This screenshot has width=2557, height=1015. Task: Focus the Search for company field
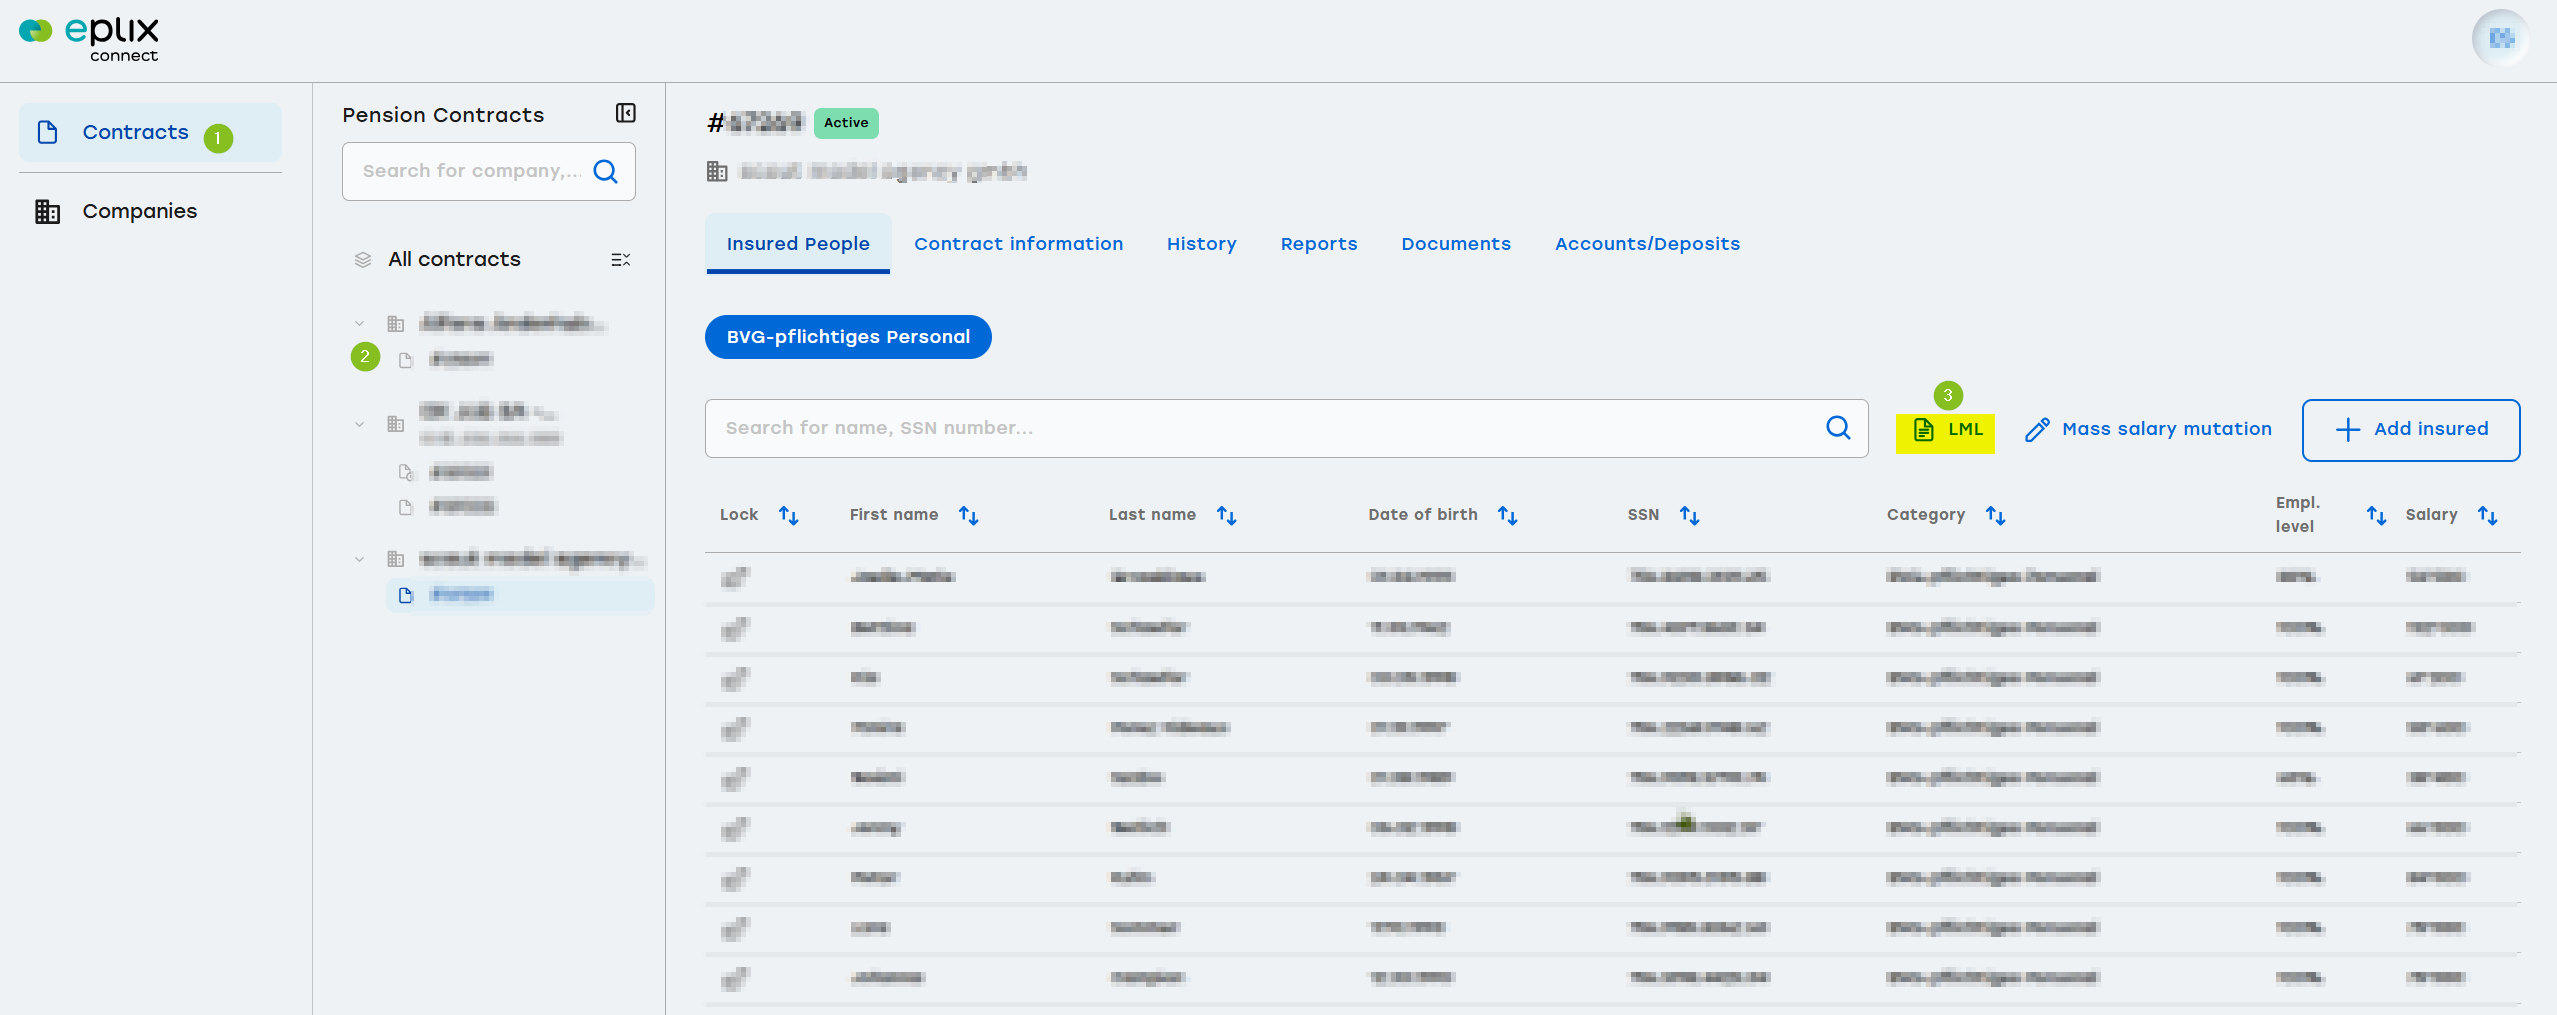click(x=470, y=171)
